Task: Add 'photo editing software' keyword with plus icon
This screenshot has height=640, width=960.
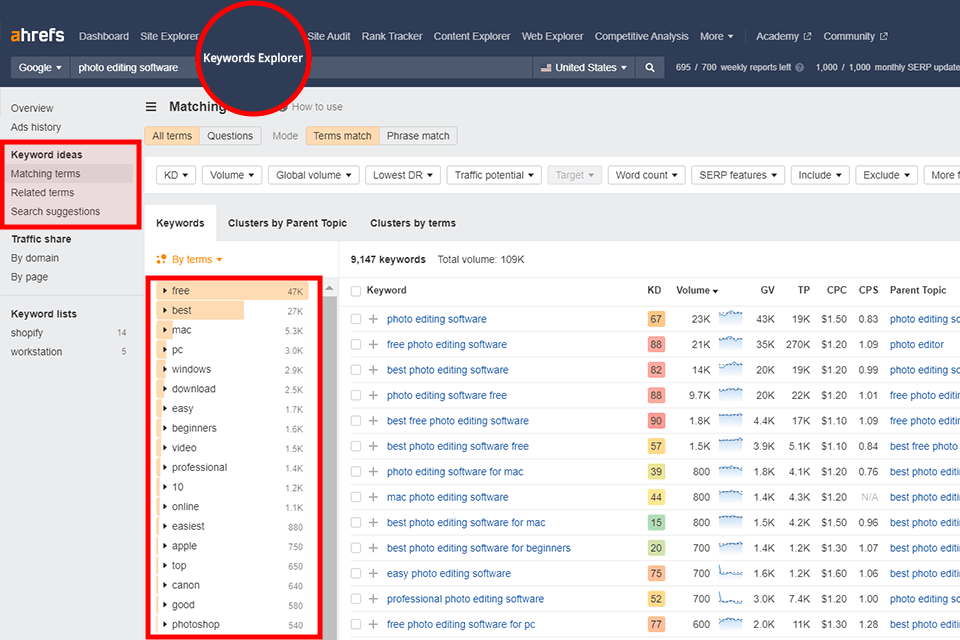Action: point(373,319)
